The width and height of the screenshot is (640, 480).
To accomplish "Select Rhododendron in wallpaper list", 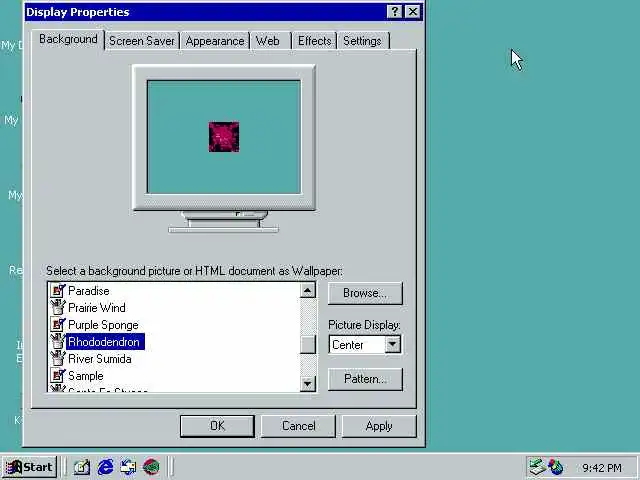I will click(104, 342).
